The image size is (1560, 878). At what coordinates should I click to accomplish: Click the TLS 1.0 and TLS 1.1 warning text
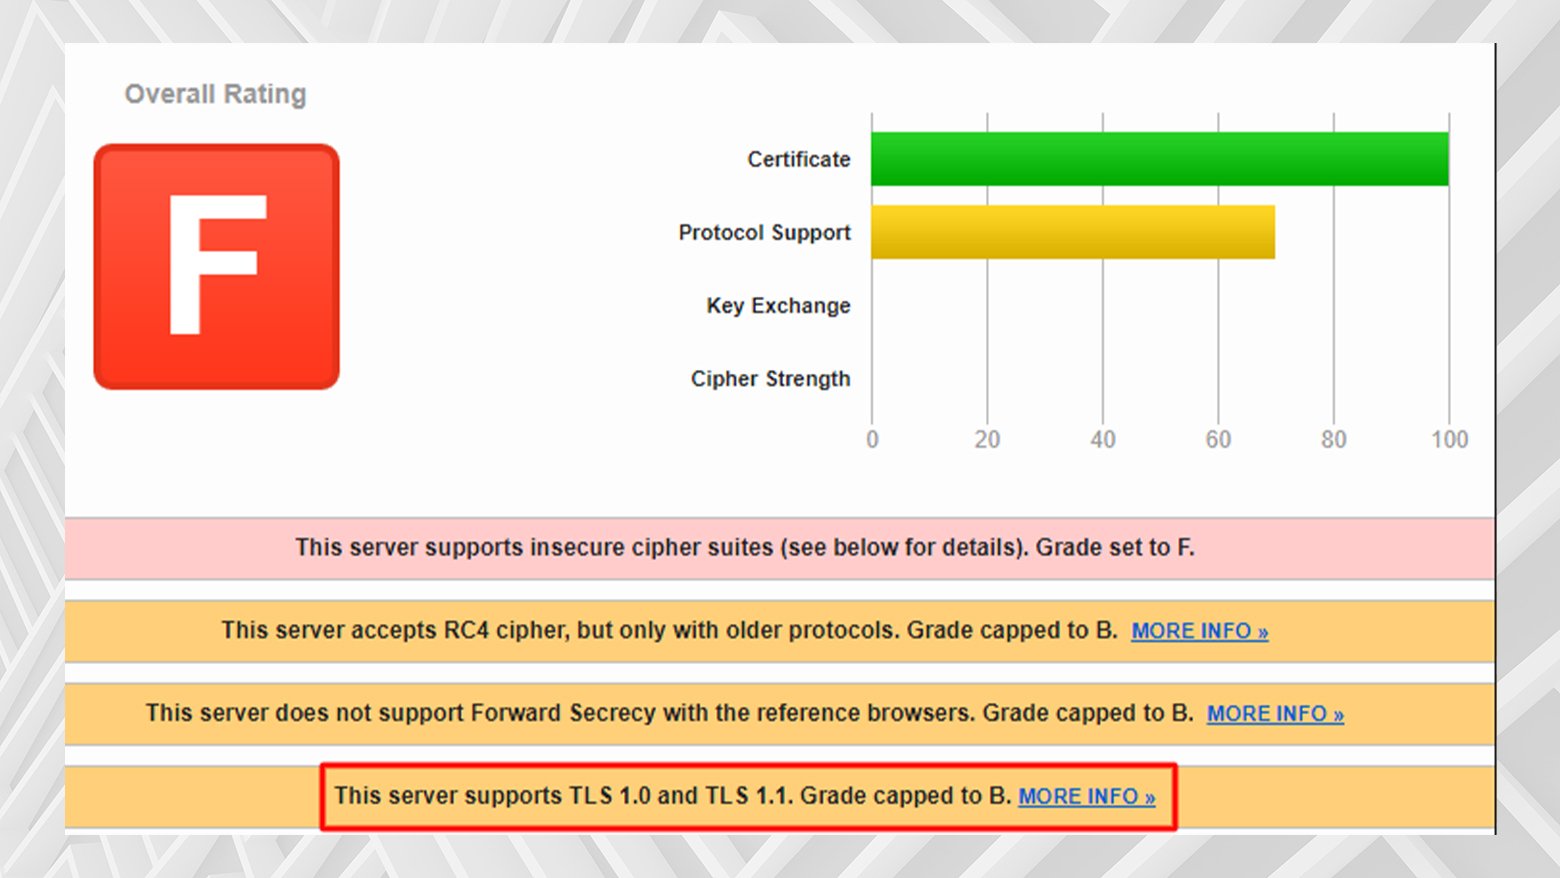point(672,796)
